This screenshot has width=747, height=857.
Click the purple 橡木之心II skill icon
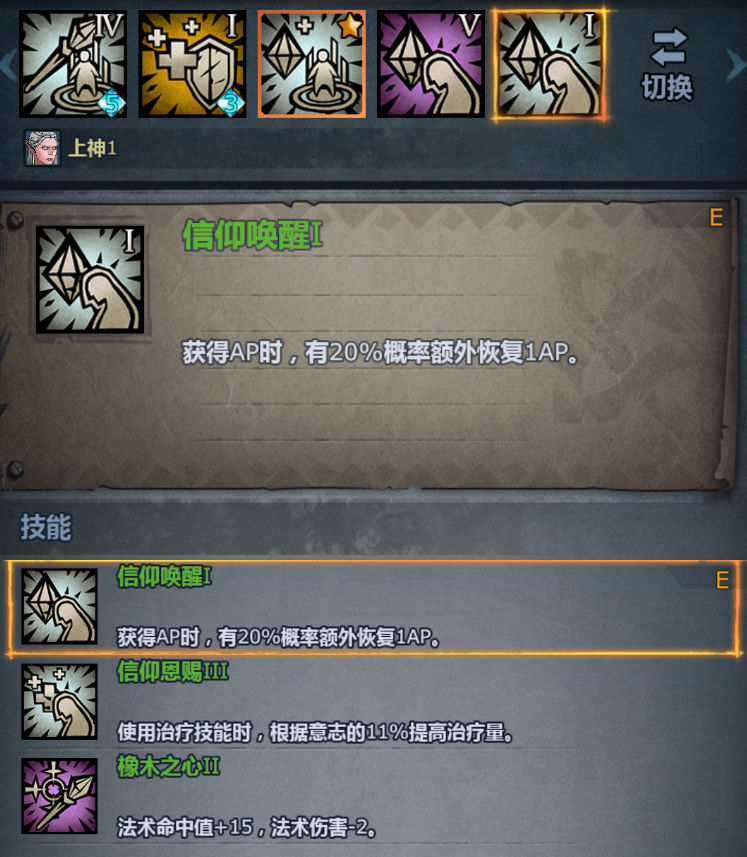click(x=59, y=796)
